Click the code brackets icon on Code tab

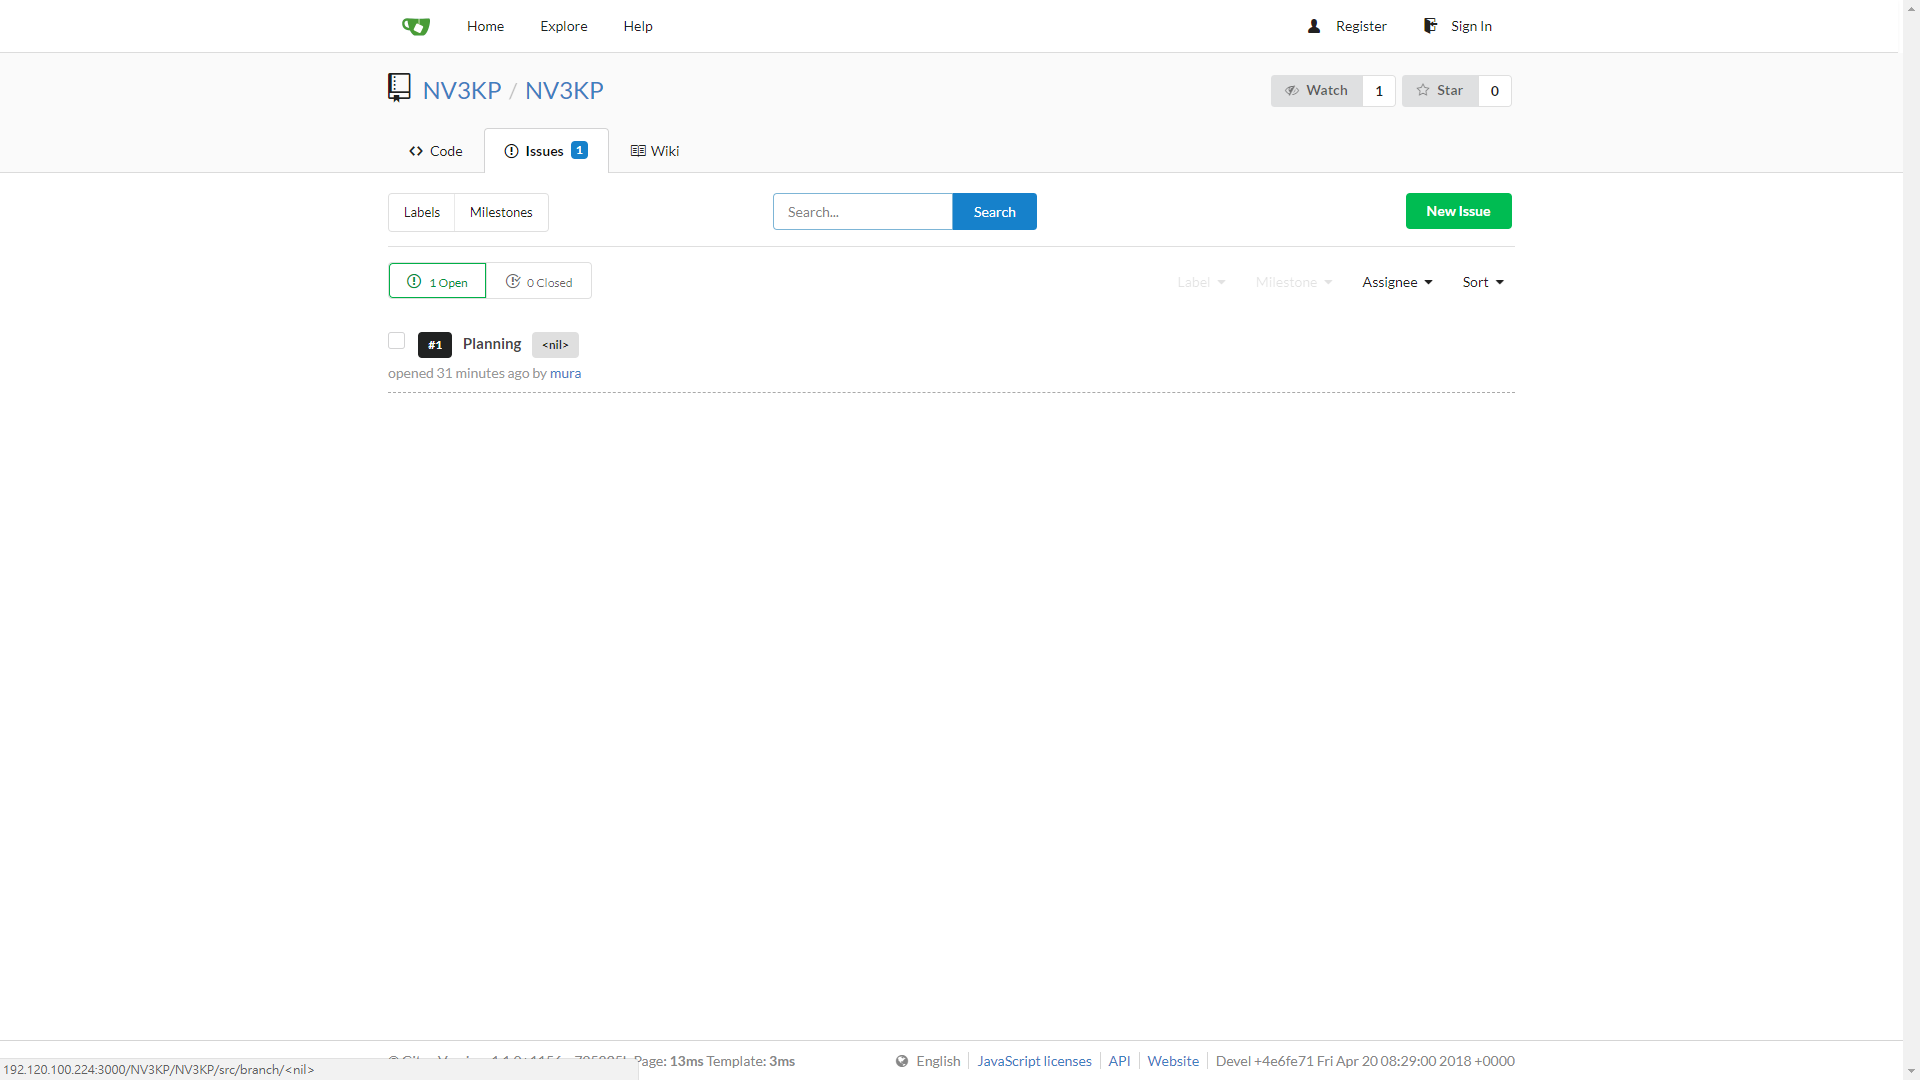pos(415,151)
